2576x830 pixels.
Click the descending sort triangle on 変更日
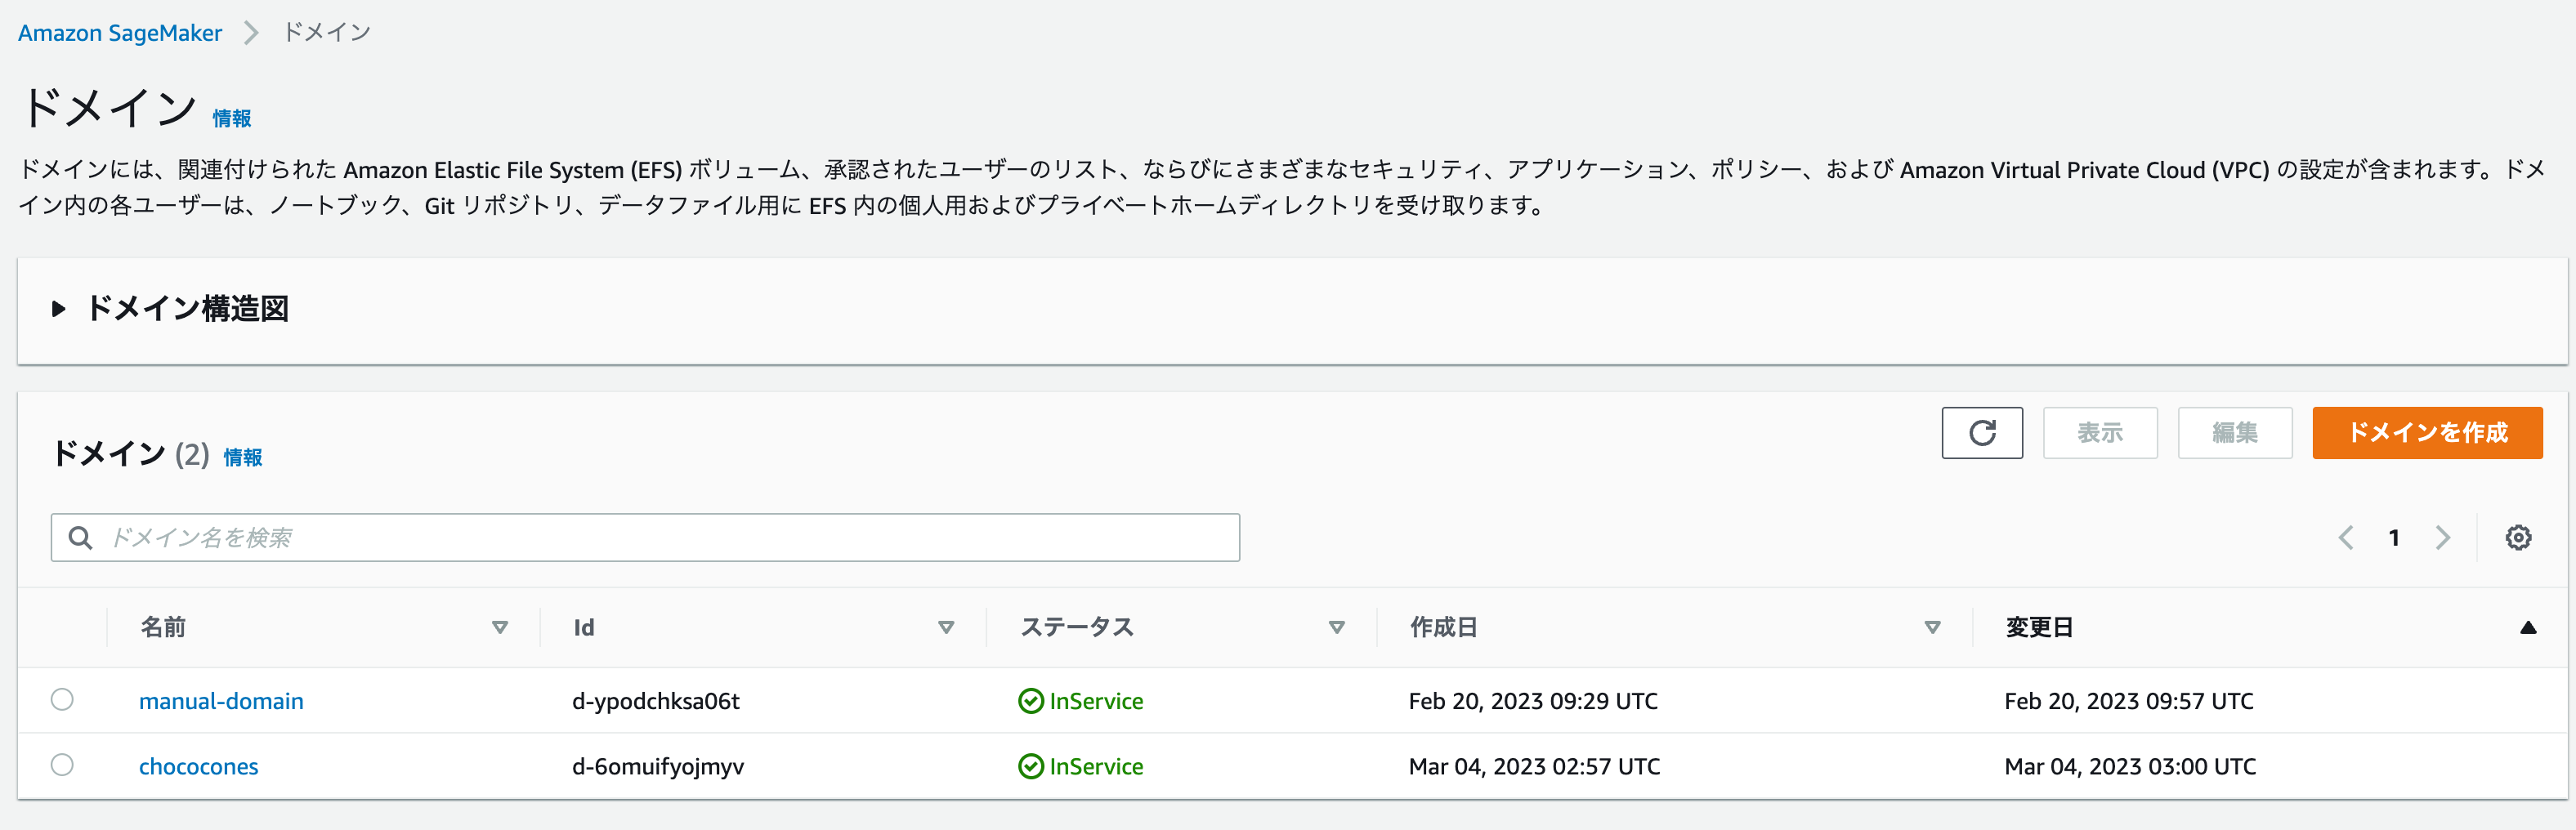point(2529,627)
